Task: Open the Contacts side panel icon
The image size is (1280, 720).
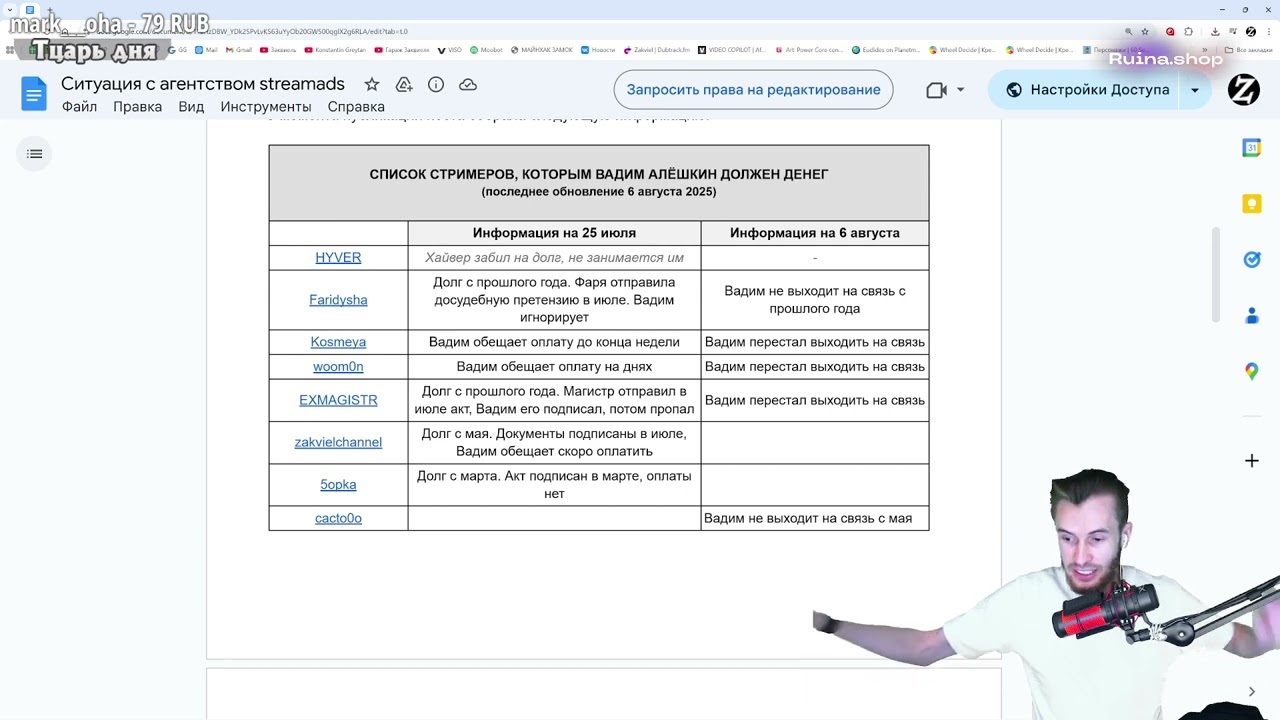Action: pyautogui.click(x=1251, y=316)
